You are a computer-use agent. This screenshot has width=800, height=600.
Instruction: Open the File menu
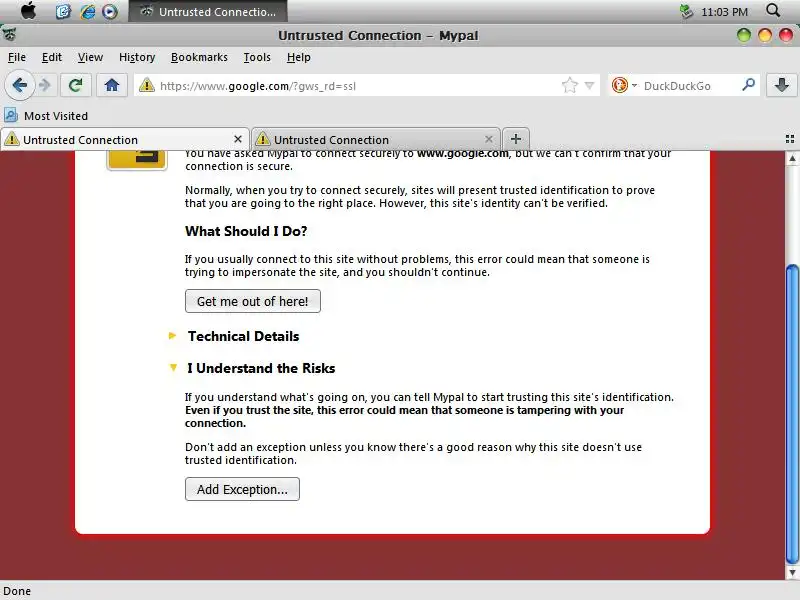click(x=17, y=57)
